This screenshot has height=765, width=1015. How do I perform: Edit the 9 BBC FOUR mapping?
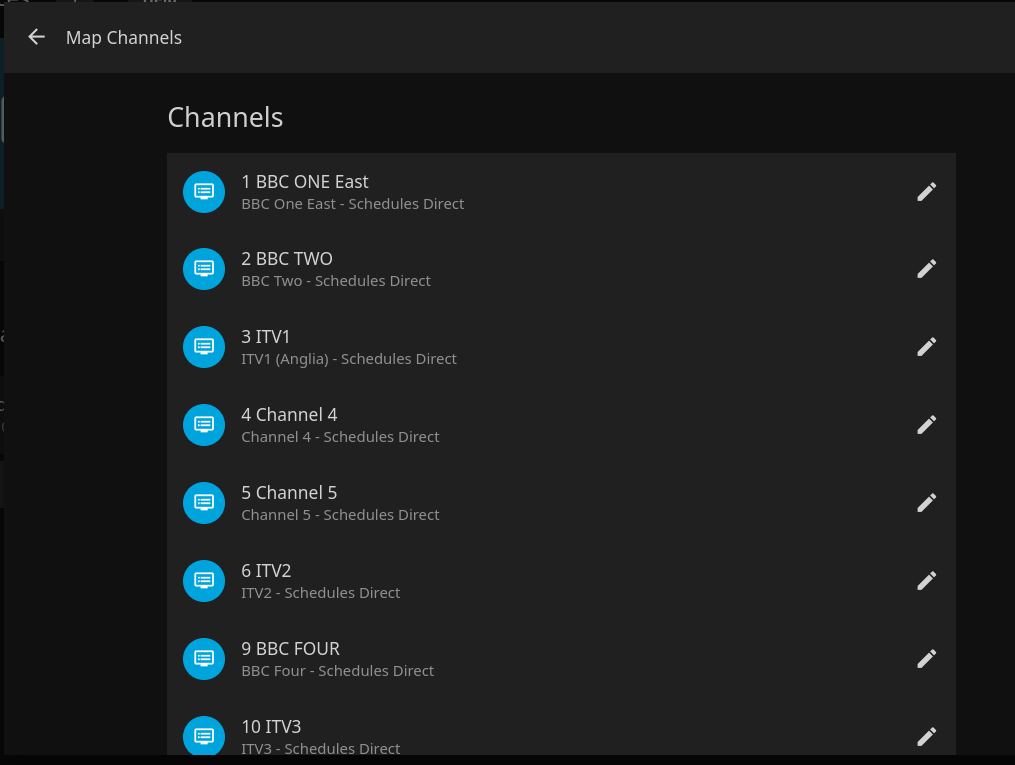926,659
